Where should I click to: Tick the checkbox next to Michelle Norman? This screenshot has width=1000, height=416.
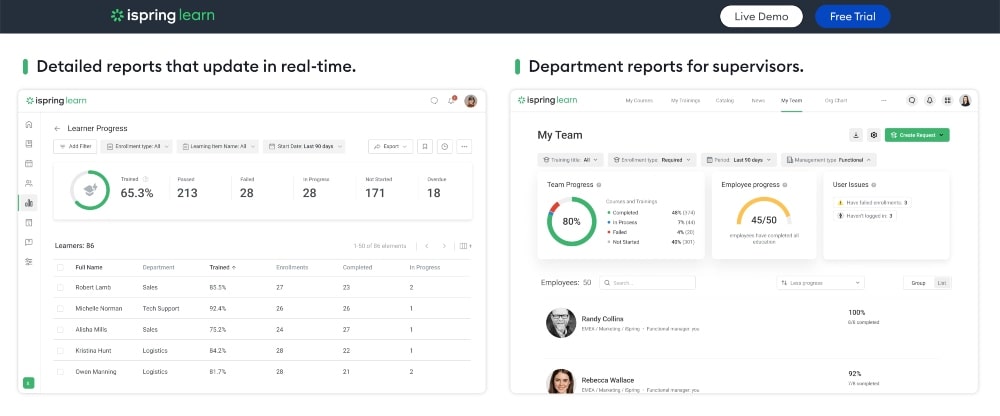click(x=60, y=308)
